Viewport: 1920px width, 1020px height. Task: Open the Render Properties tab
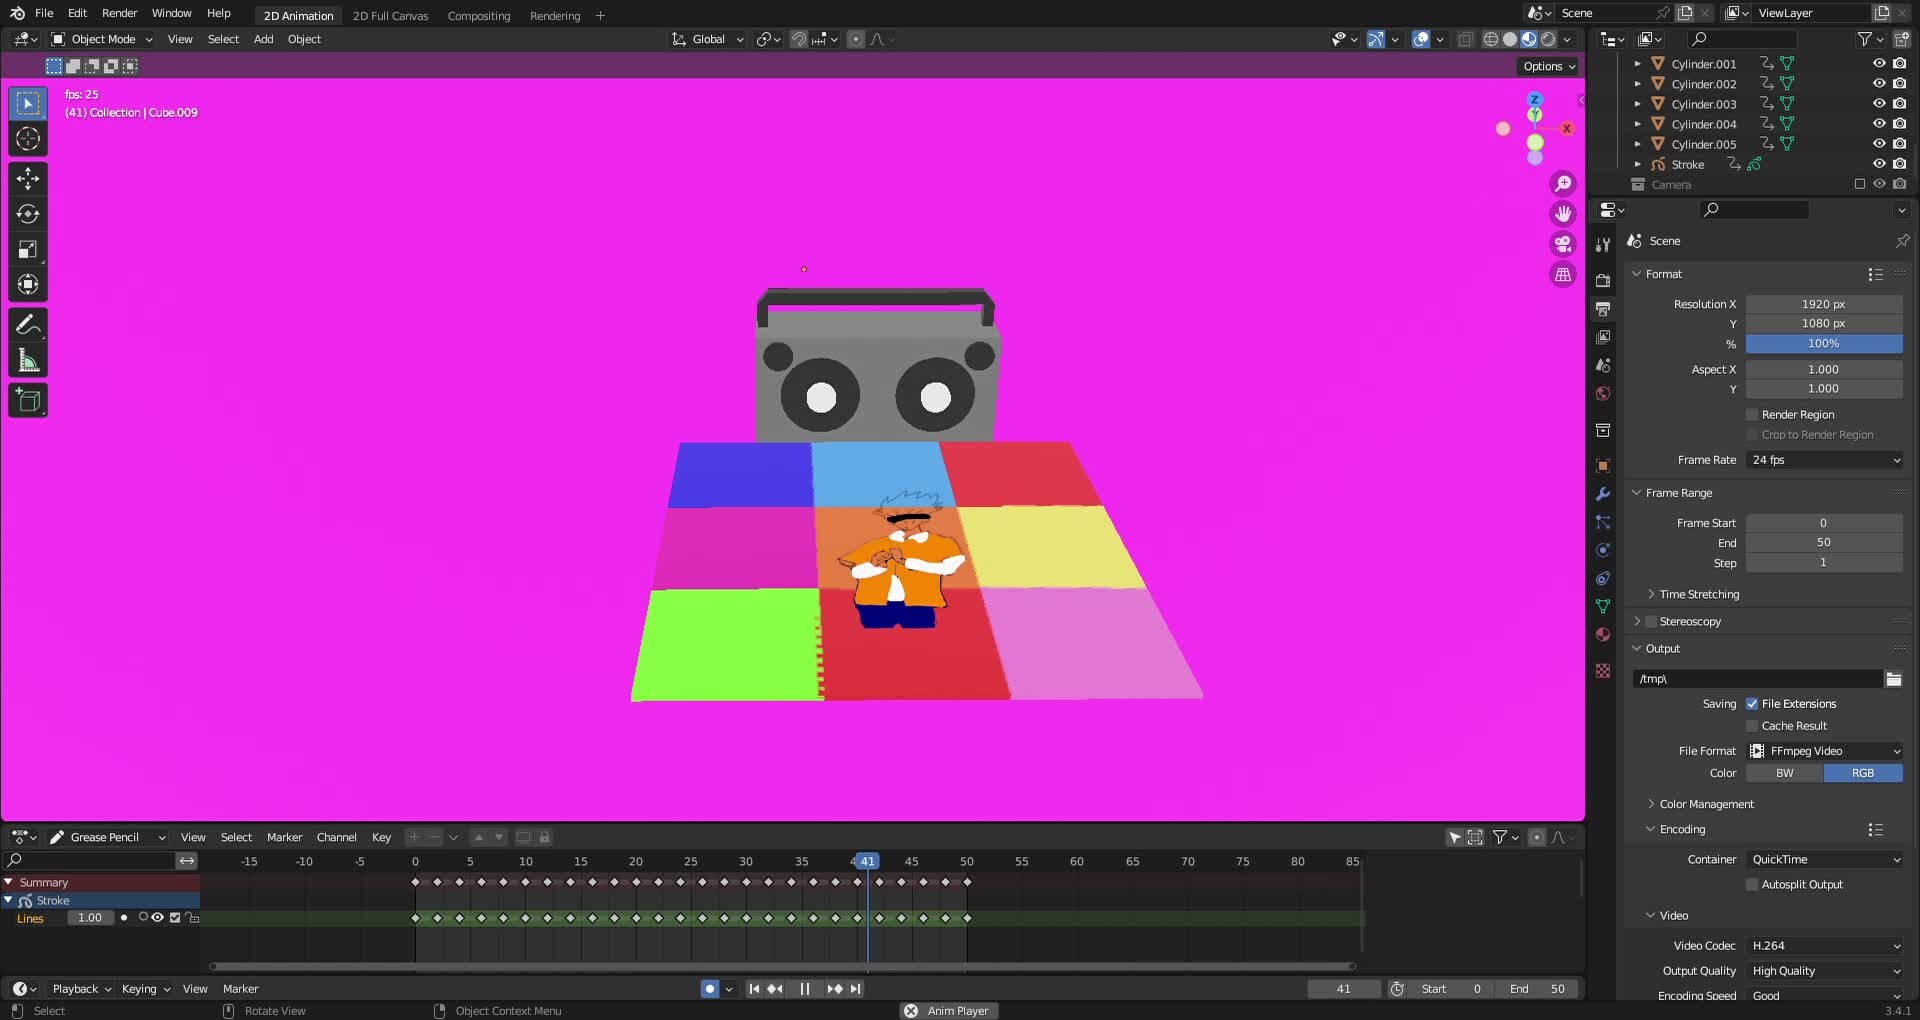click(1602, 281)
